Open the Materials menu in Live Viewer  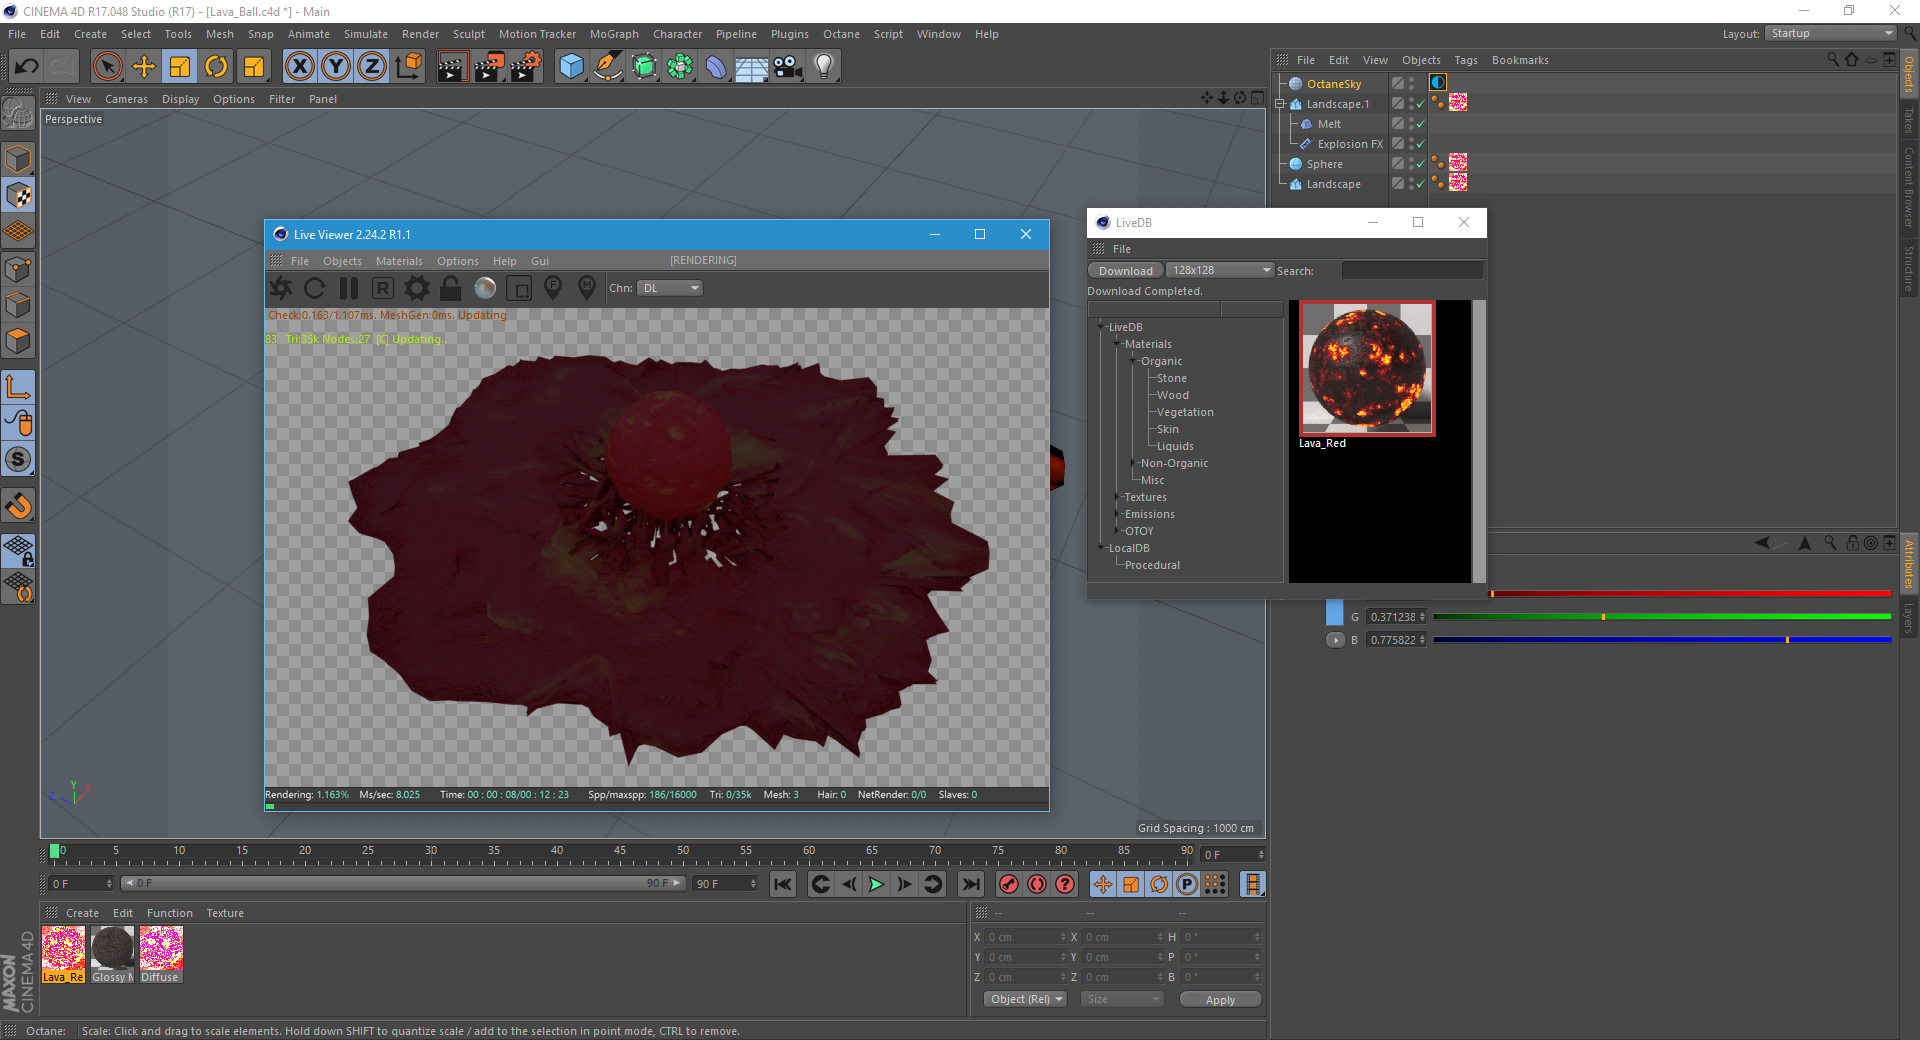coord(399,261)
